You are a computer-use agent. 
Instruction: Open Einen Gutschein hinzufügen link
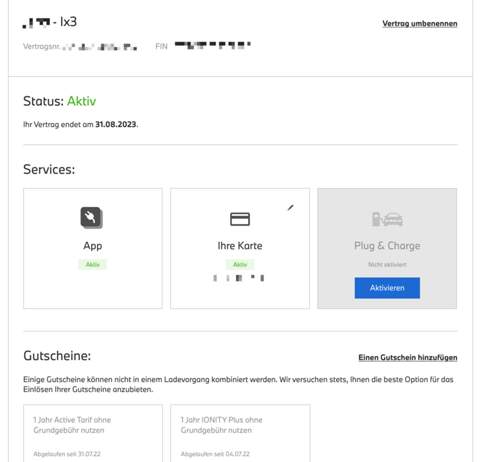click(408, 357)
